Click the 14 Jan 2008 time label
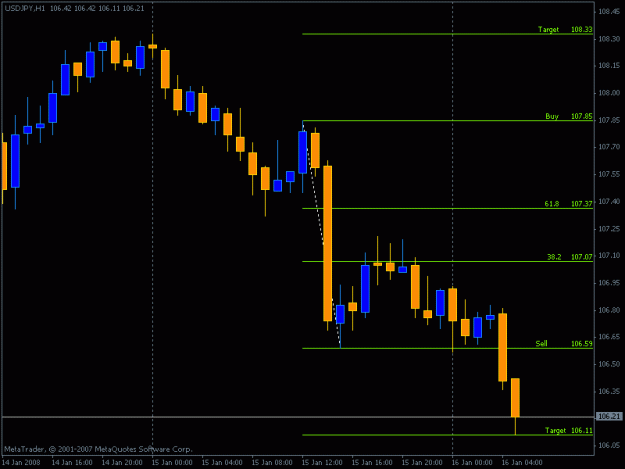Image resolution: width=625 pixels, height=469 pixels. pos(22,463)
